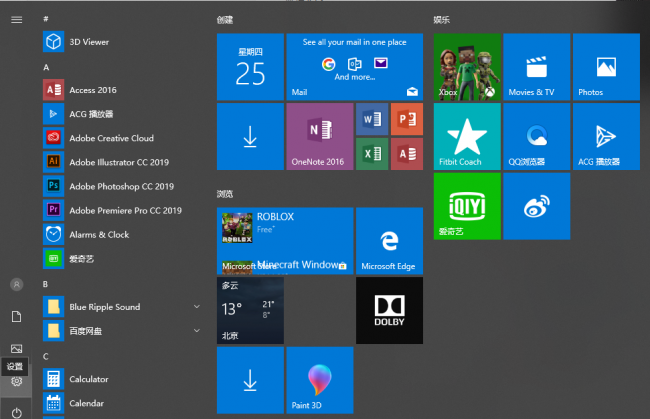Open Calendar from the app list
This screenshot has width=650, height=419.
121,403
